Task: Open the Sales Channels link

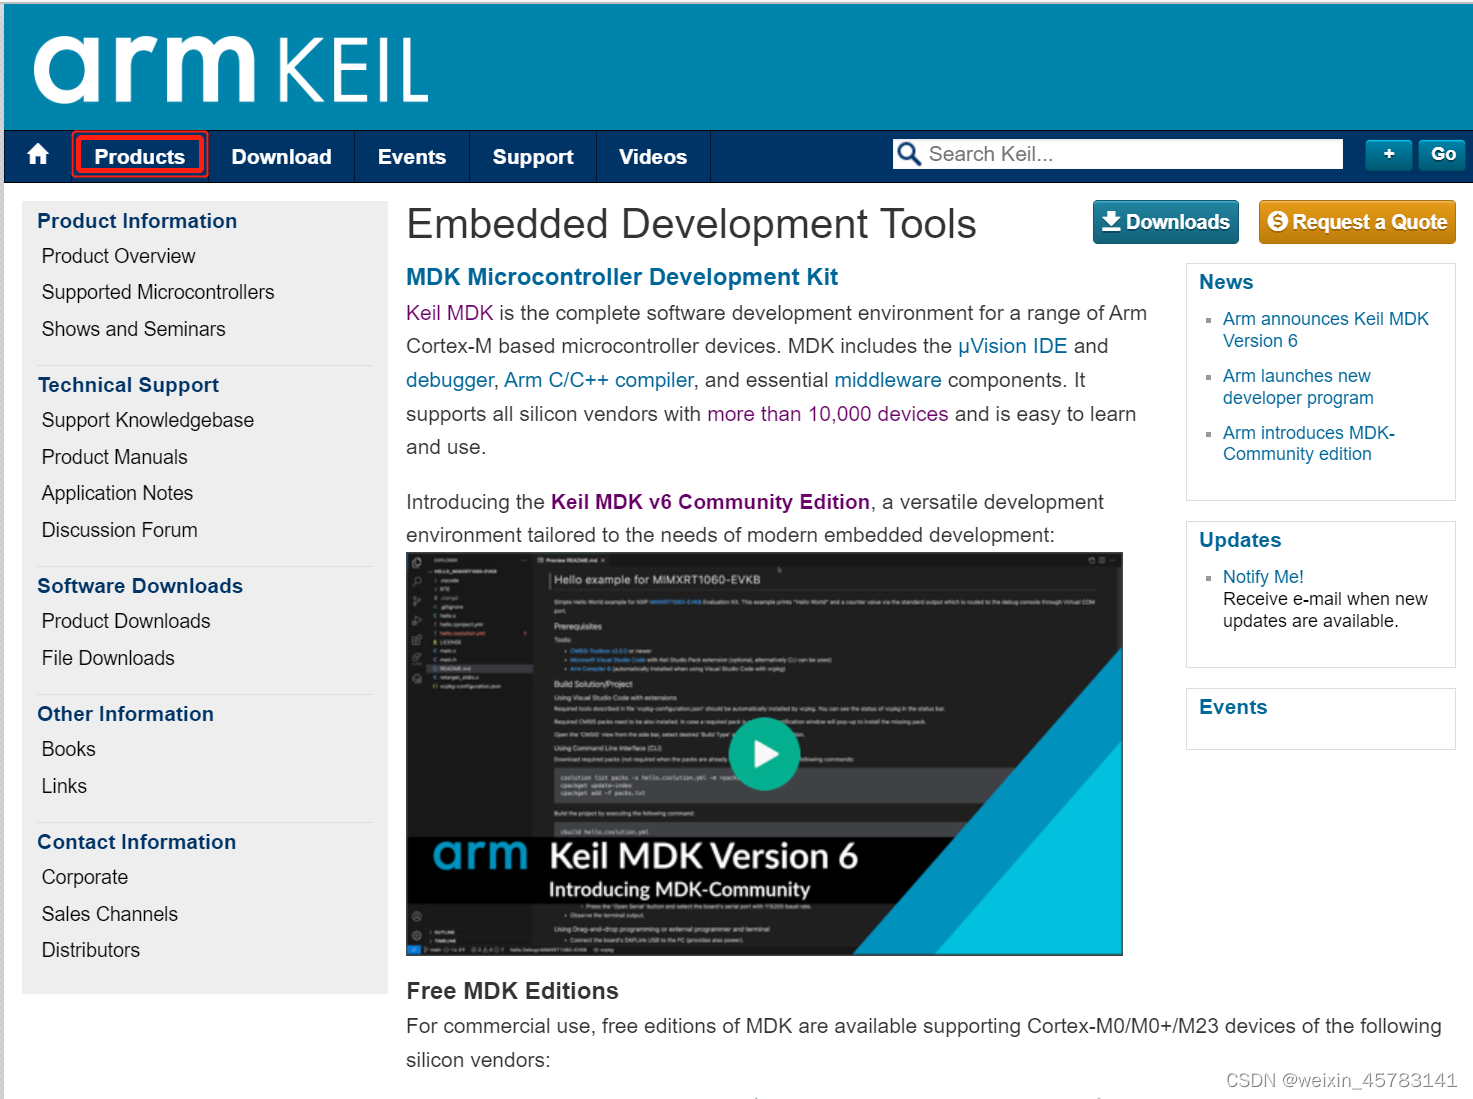Action: pyautogui.click(x=110, y=914)
